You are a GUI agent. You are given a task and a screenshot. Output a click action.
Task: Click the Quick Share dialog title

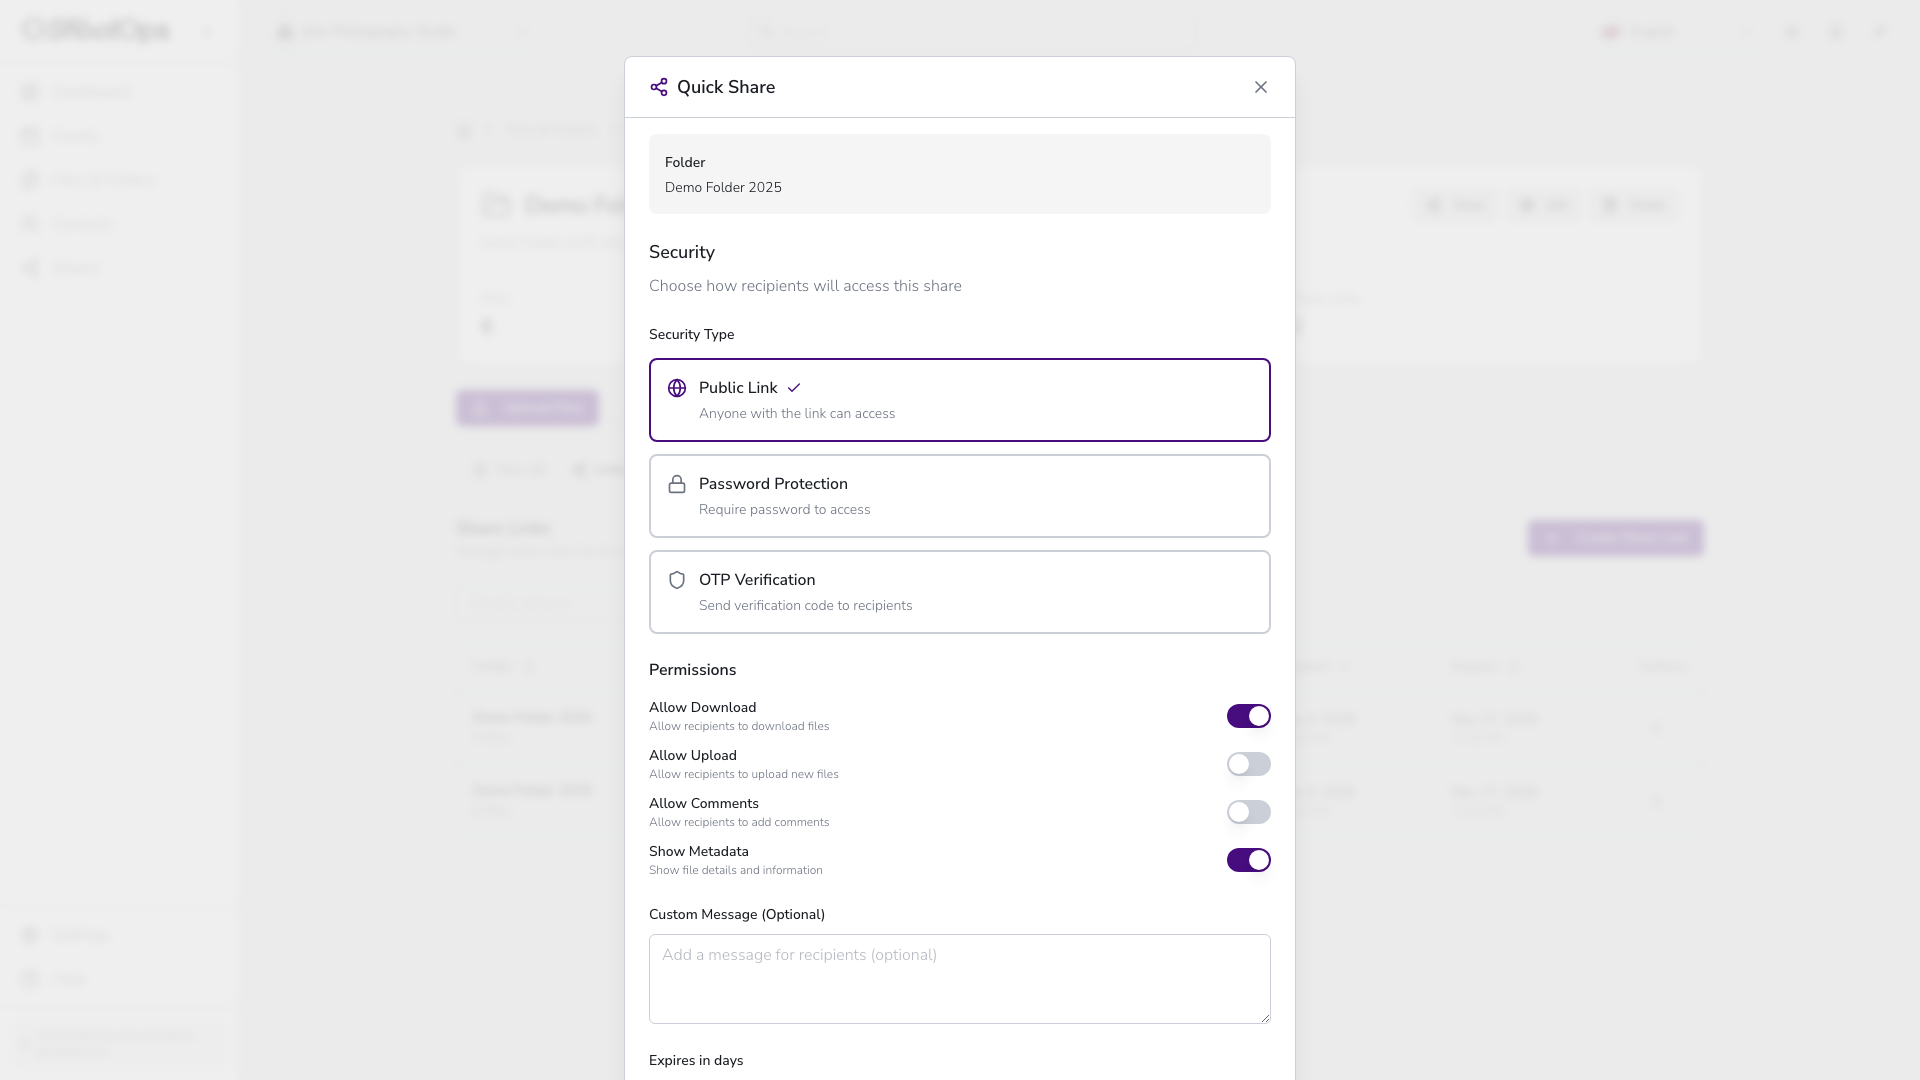(725, 87)
